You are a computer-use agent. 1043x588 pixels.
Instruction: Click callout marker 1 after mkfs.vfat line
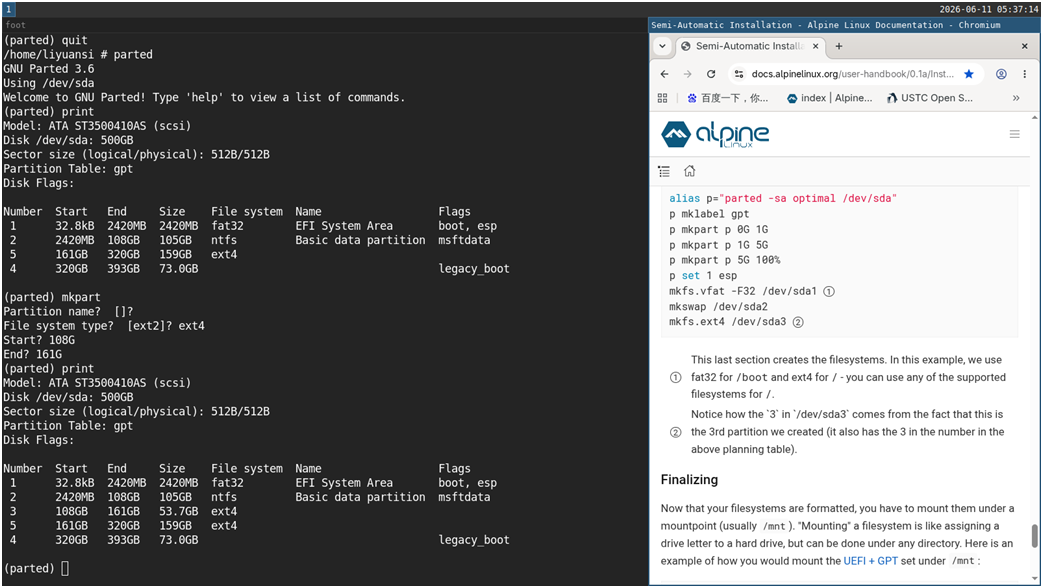point(829,291)
